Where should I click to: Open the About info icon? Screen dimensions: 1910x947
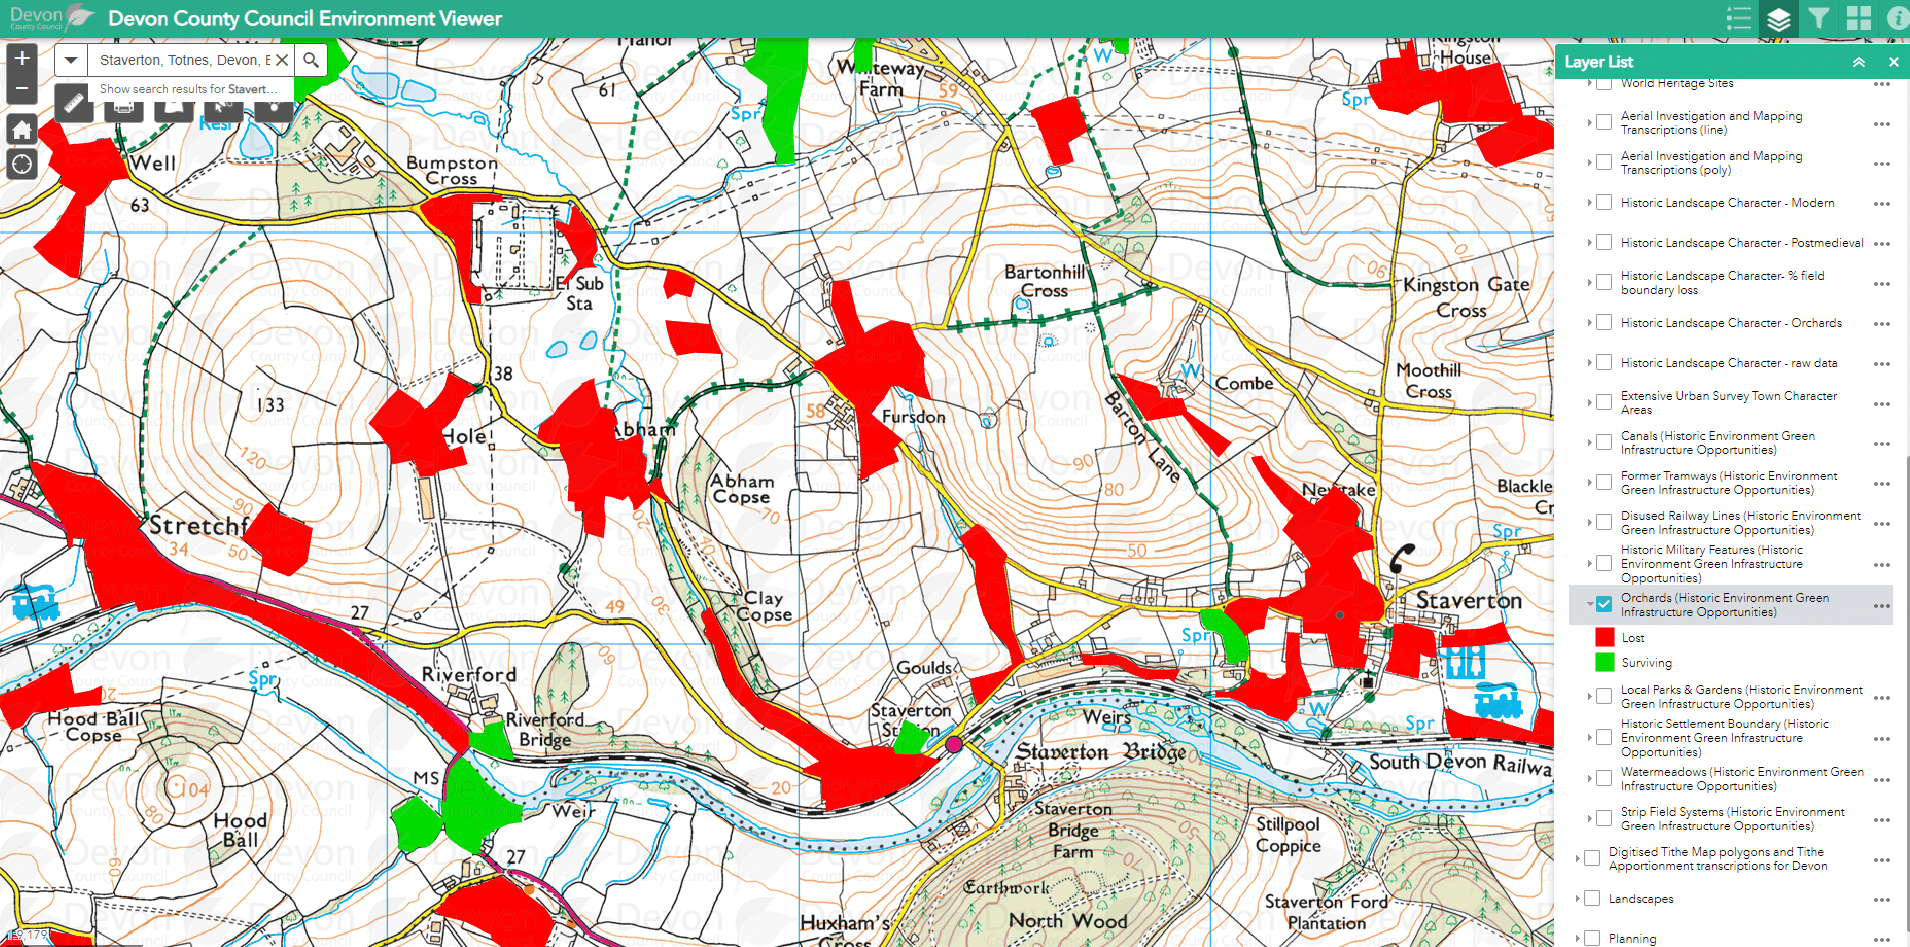coord(1896,19)
